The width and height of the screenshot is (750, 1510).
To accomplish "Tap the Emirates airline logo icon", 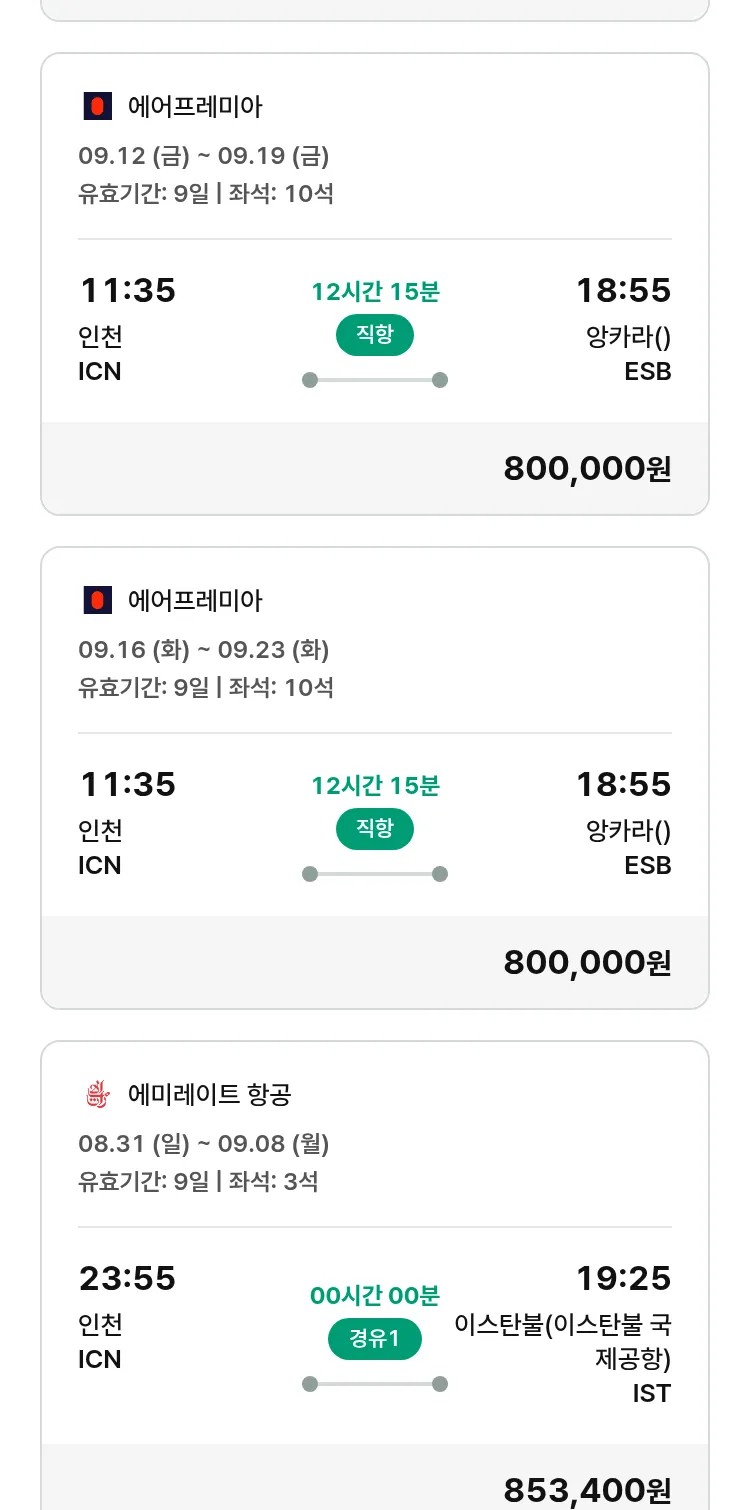I will click(97, 1094).
